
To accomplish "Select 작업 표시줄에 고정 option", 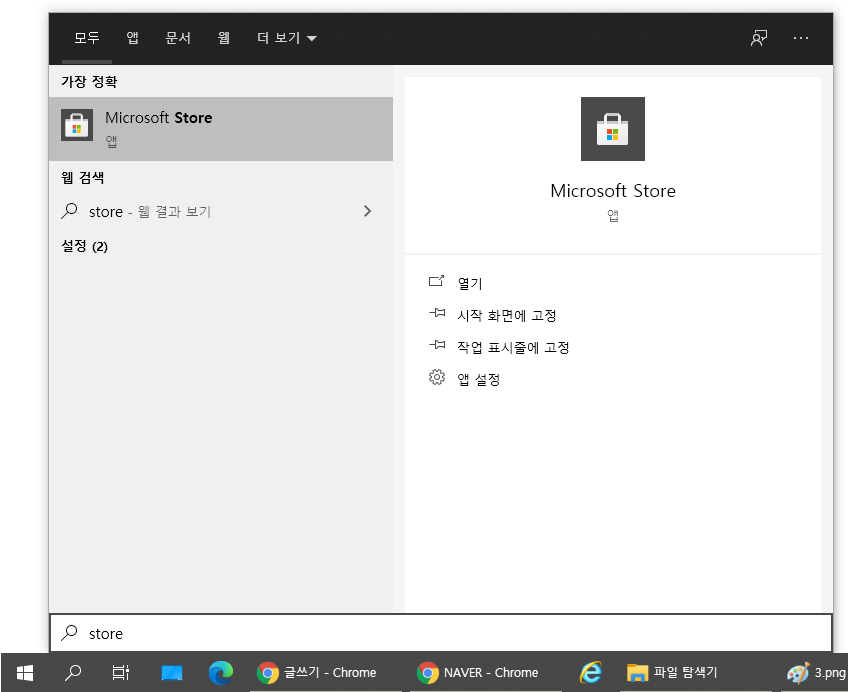I will (x=513, y=347).
